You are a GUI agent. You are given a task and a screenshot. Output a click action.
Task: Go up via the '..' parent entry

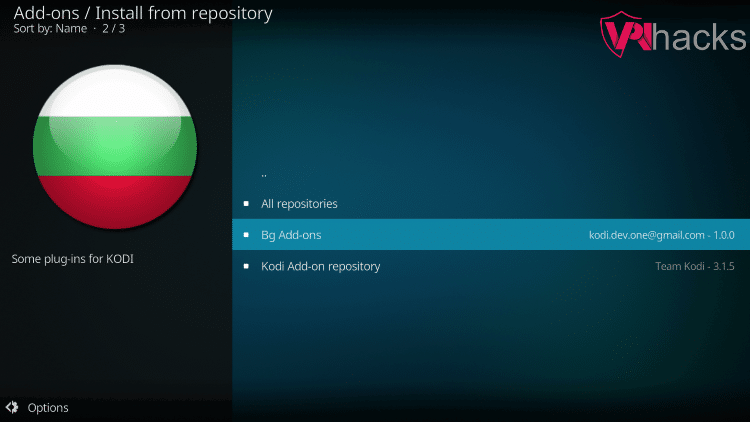[x=264, y=174]
